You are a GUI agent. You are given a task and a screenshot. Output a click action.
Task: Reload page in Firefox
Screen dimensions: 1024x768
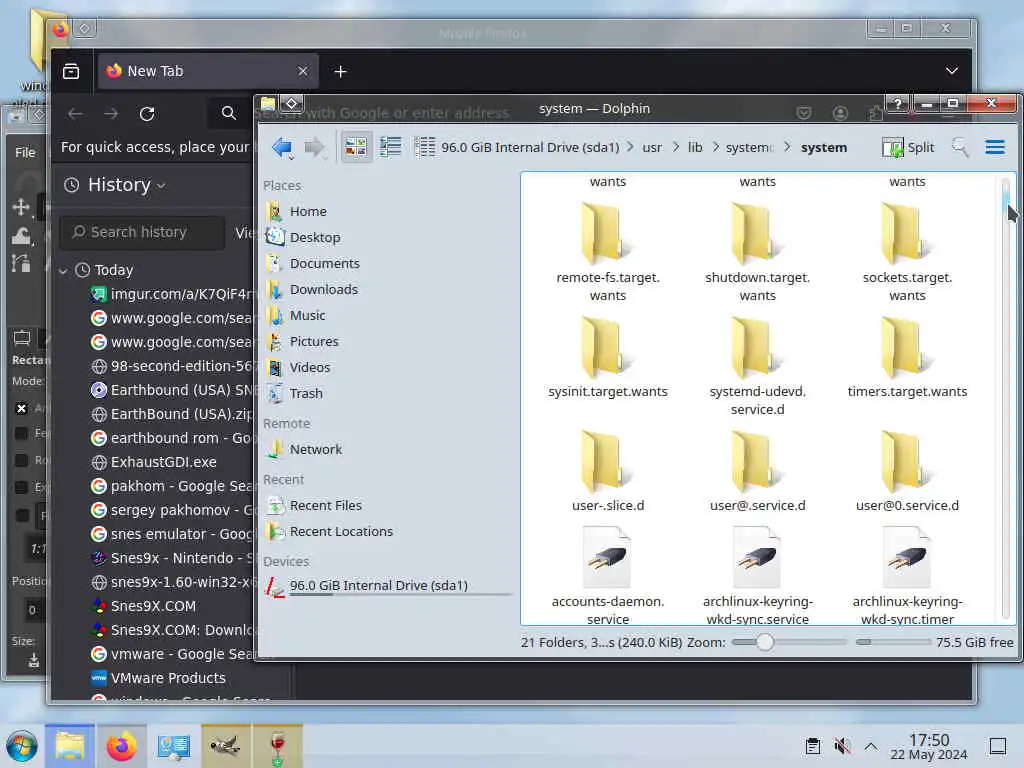point(147,114)
